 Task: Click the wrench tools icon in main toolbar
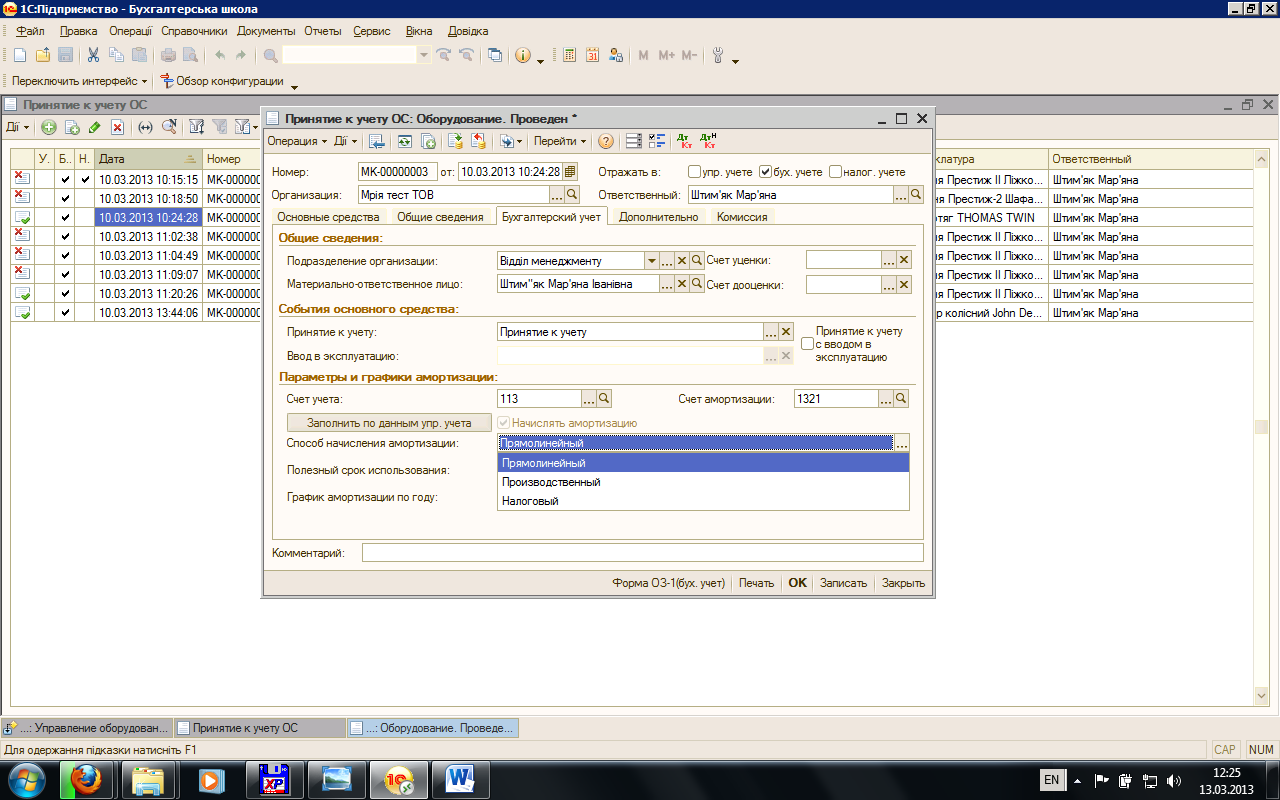(717, 56)
